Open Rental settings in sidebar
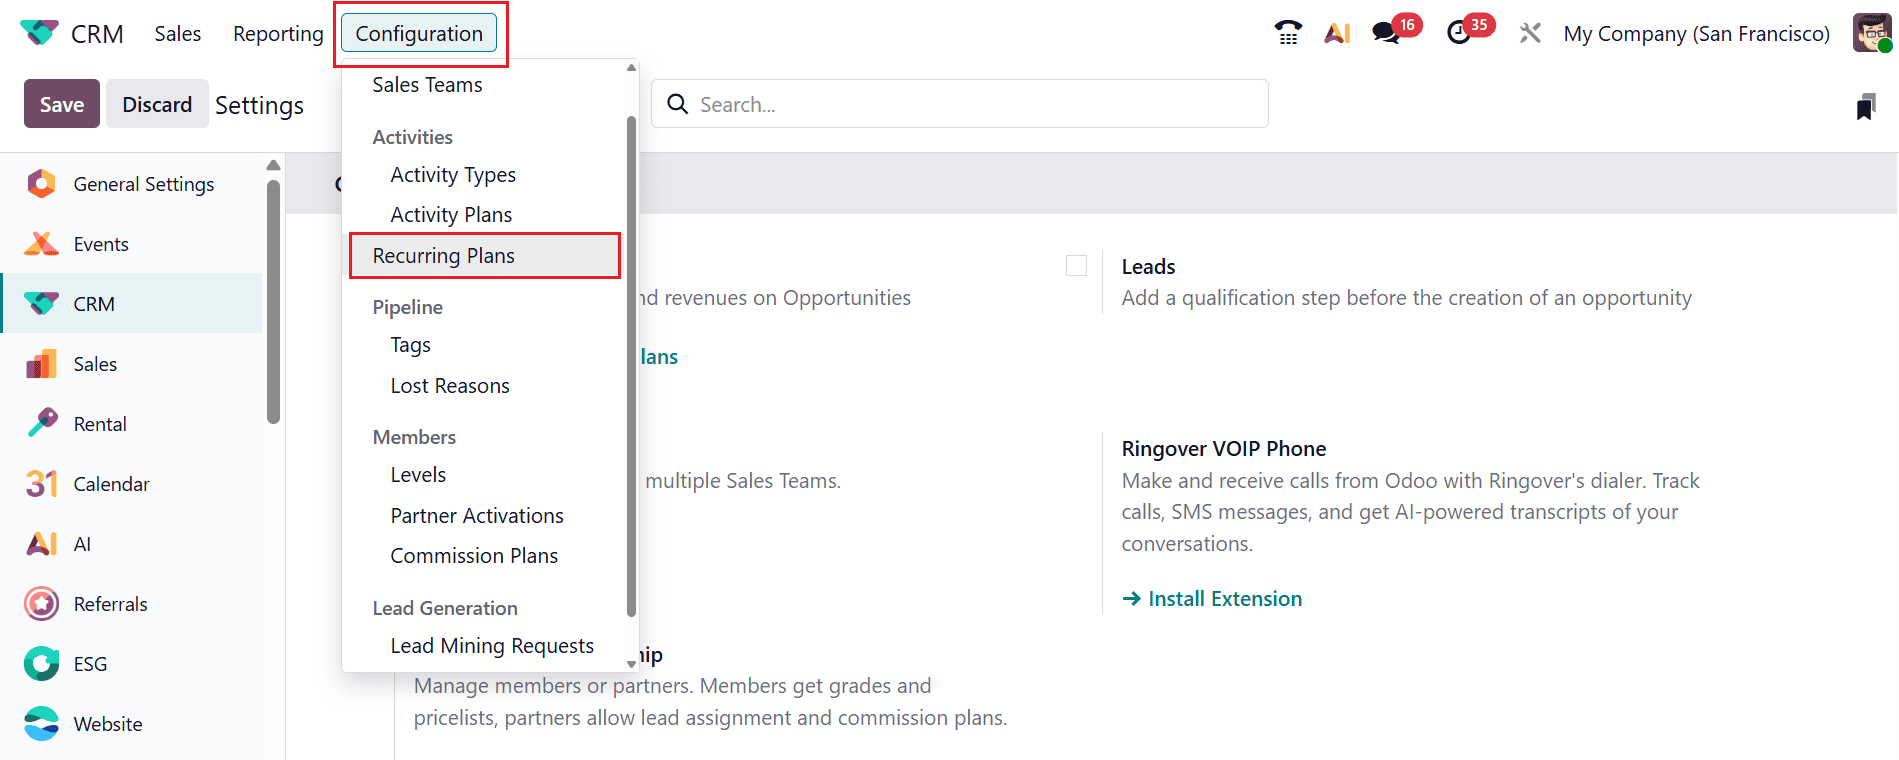Viewport: 1899px width, 760px height. 132,424
